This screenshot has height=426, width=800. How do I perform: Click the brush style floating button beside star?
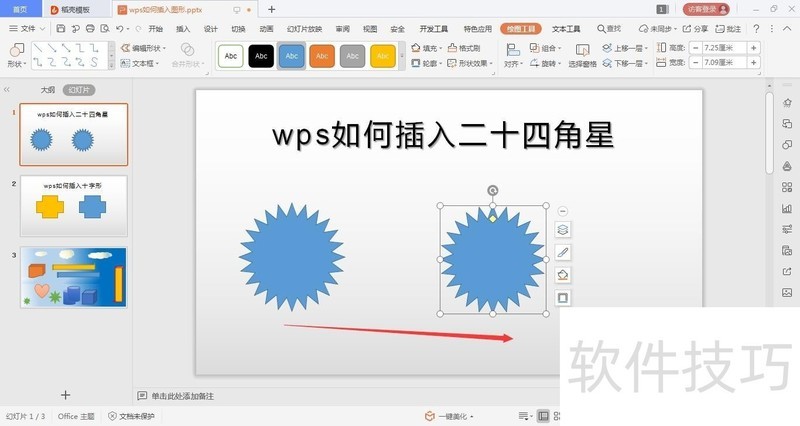pos(563,252)
